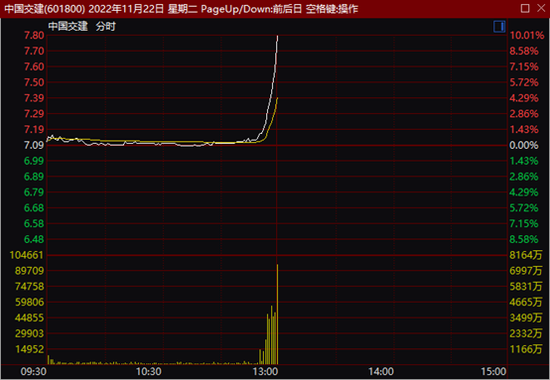This screenshot has width=550, height=380.
Task: Select the 6.89 price axis label
Action: (34, 176)
